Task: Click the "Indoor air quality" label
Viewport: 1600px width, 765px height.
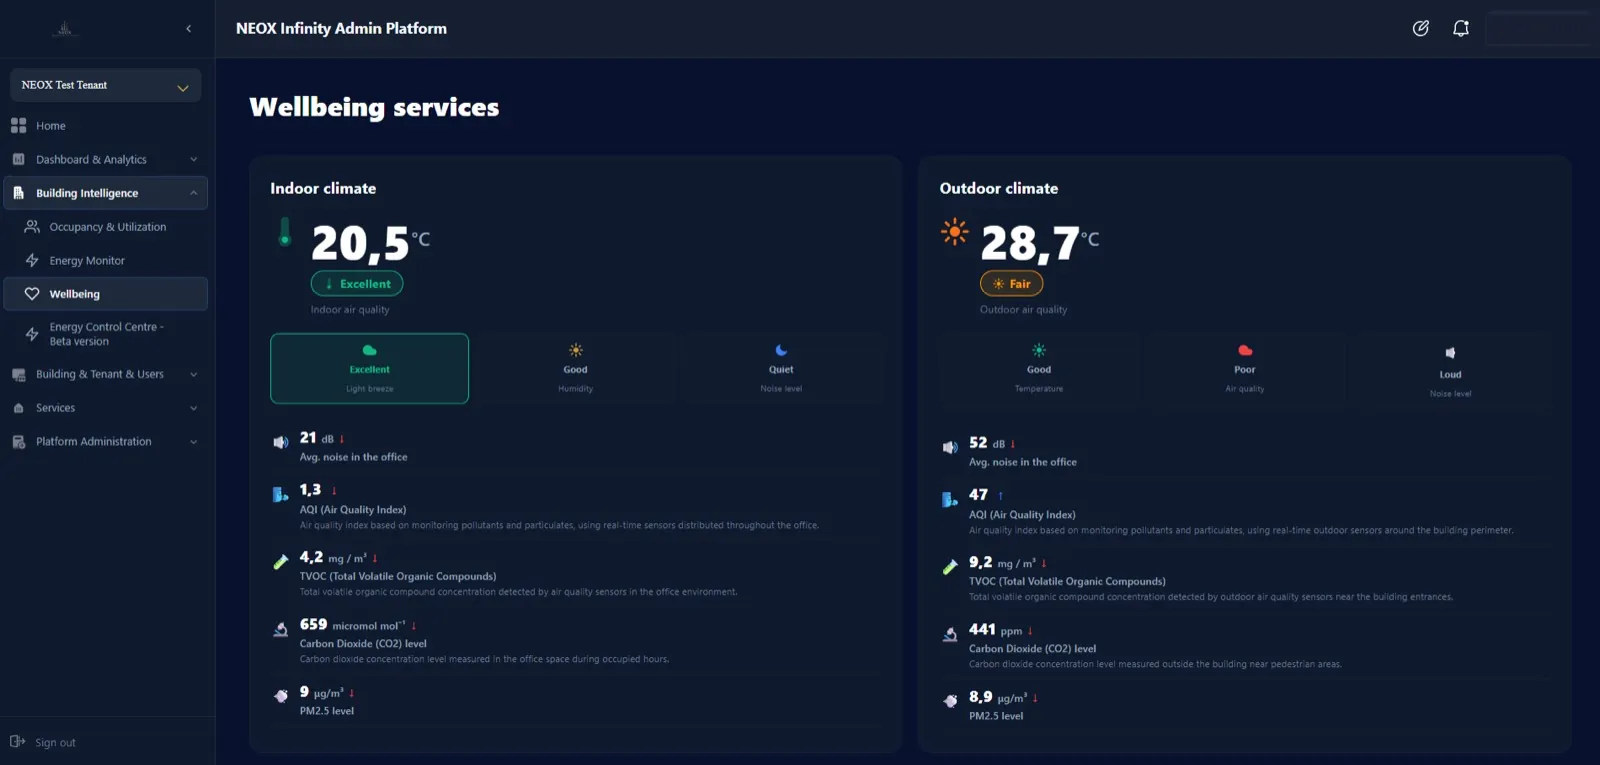Action: pos(350,310)
